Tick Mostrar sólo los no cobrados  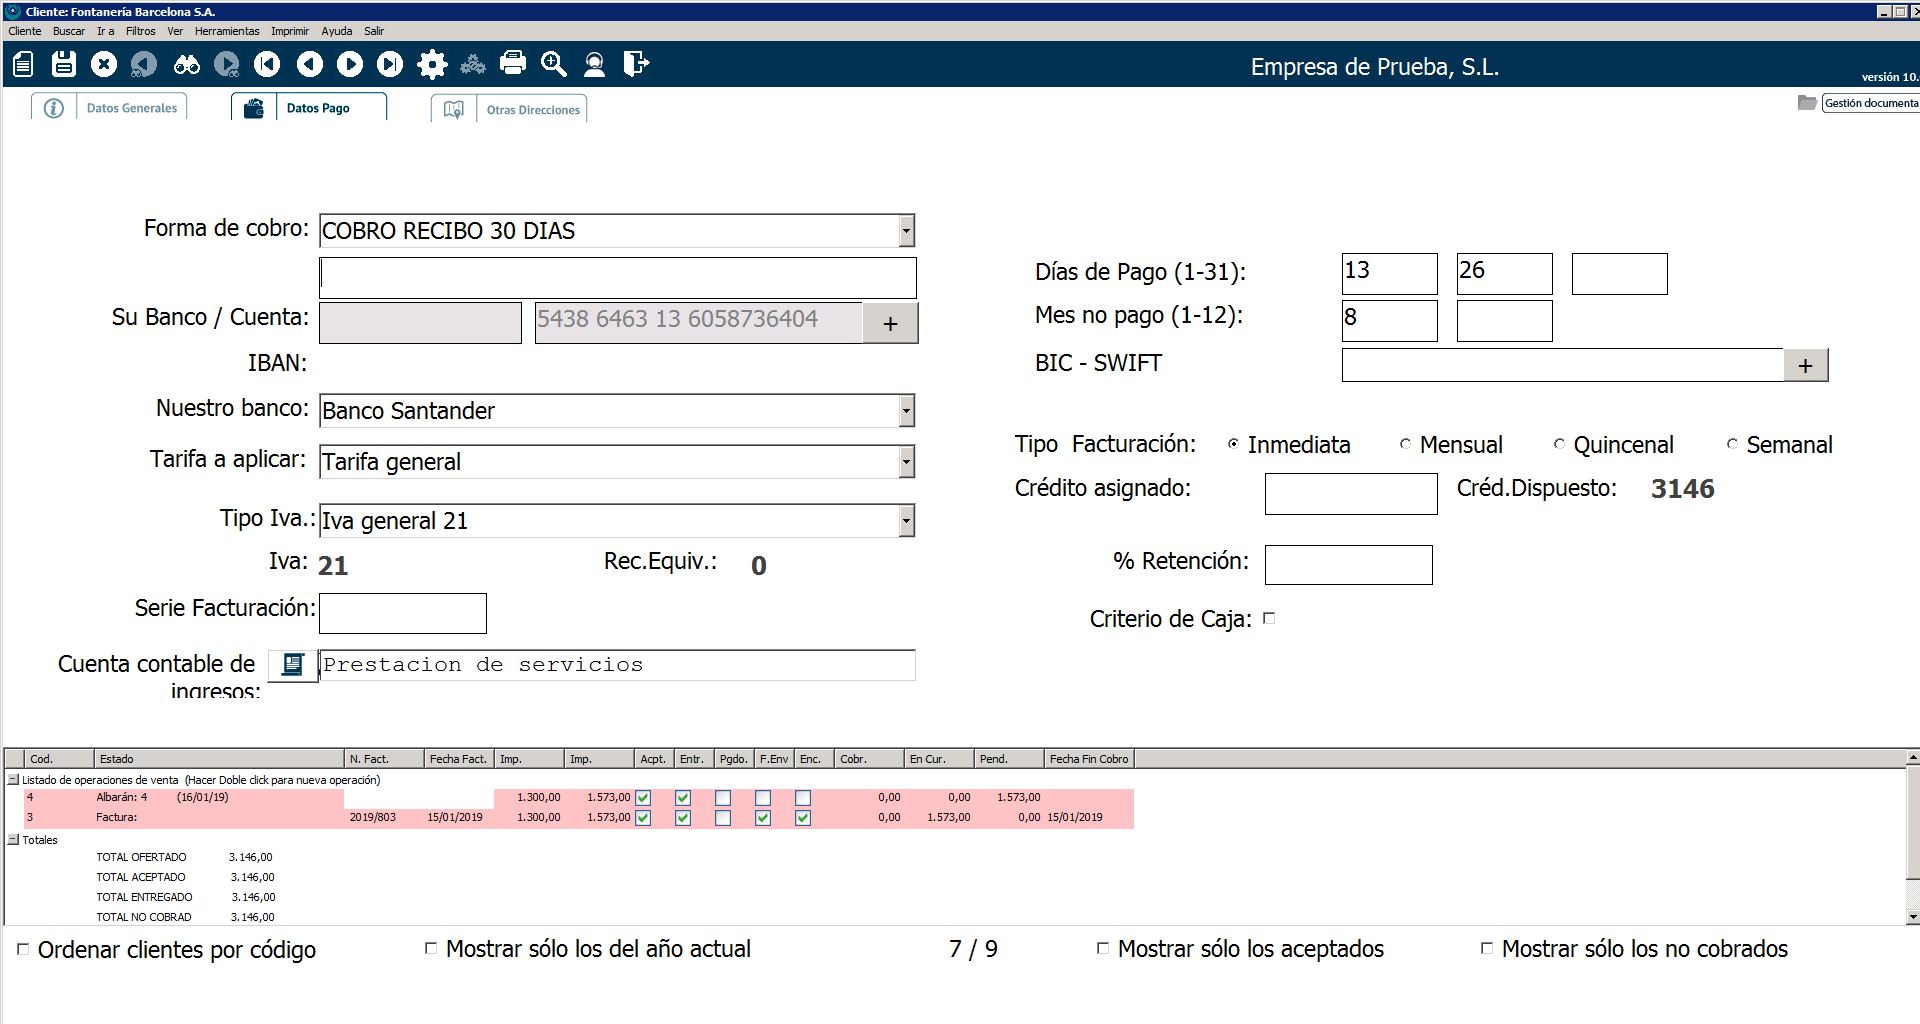point(1487,948)
